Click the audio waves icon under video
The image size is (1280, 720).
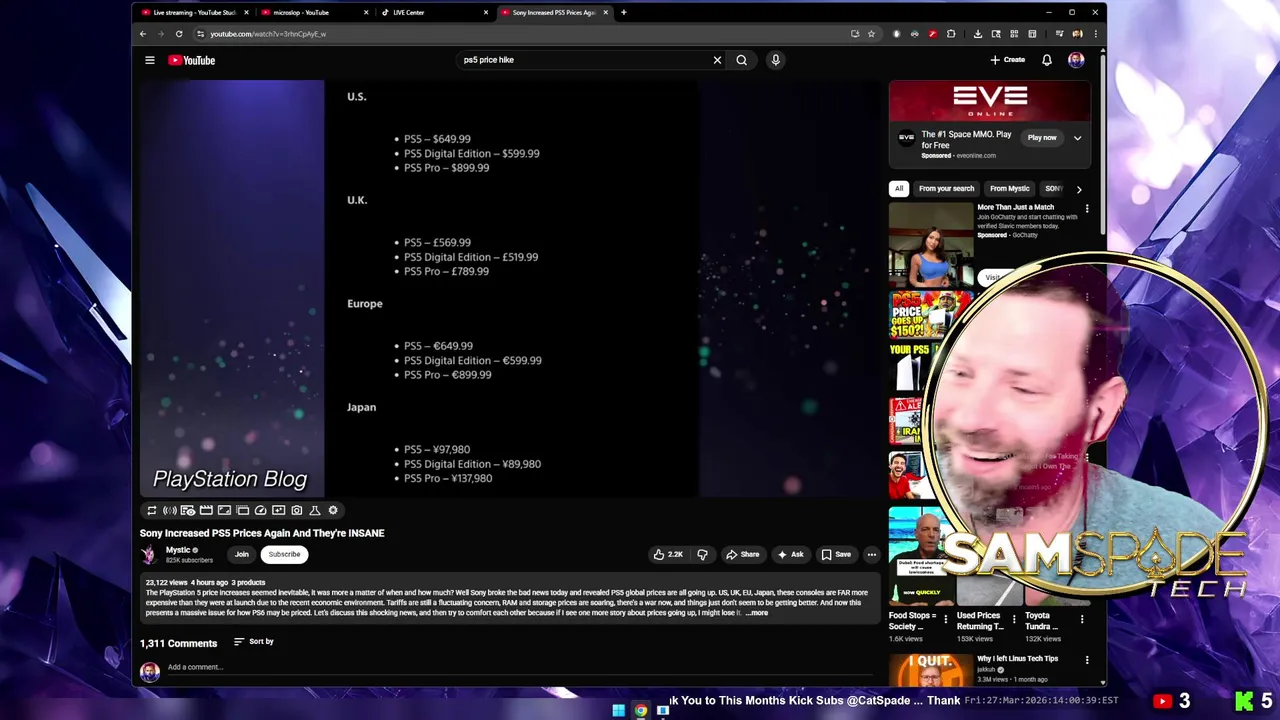click(170, 510)
